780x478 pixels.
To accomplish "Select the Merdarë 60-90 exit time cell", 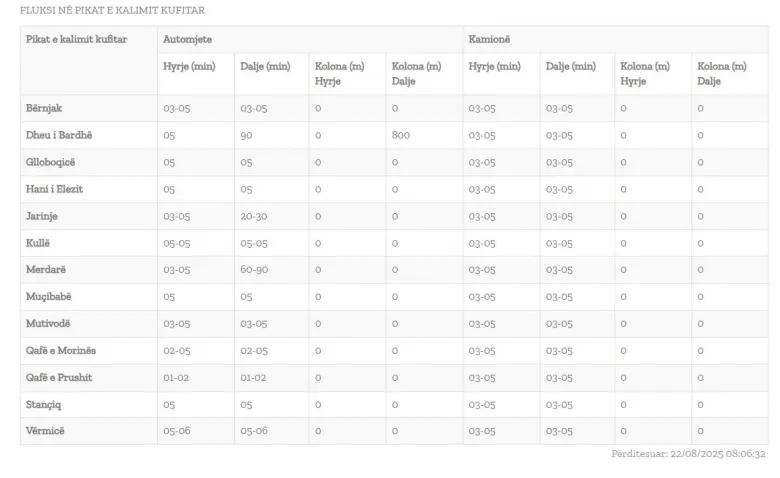I will (254, 270).
